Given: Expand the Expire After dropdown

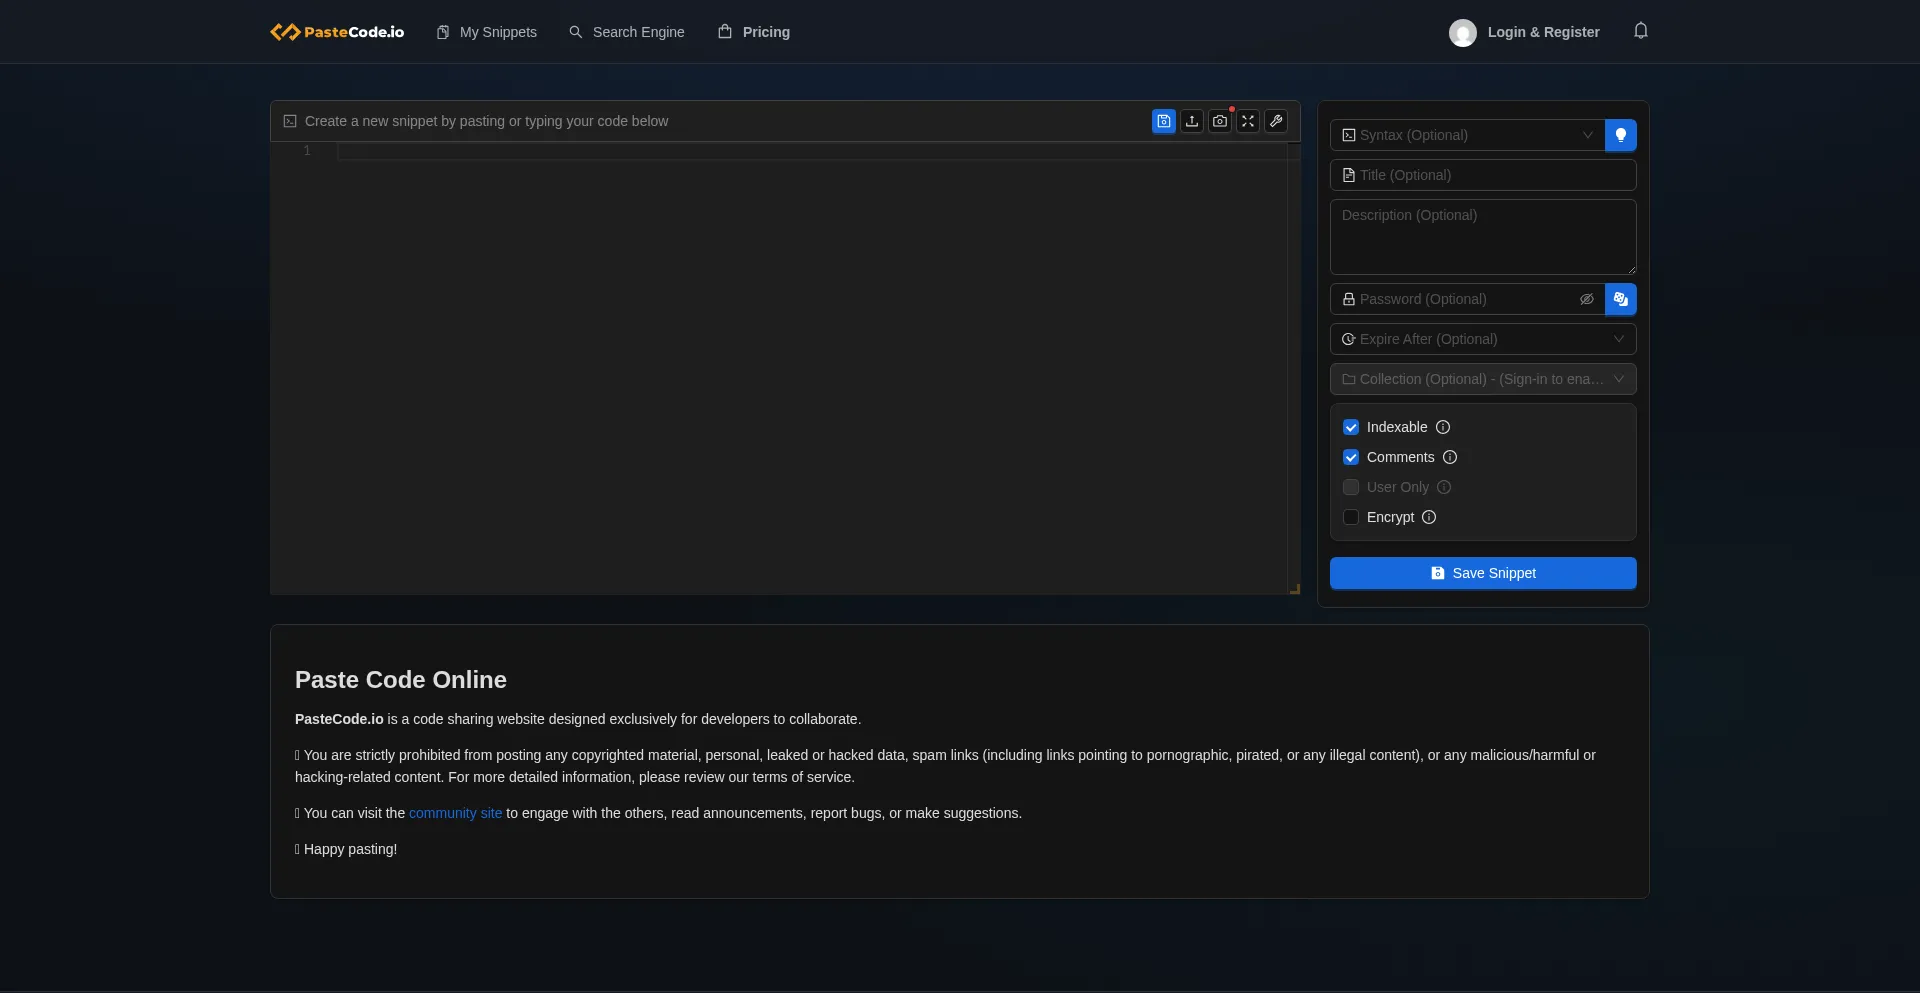Looking at the screenshot, I should pyautogui.click(x=1482, y=339).
